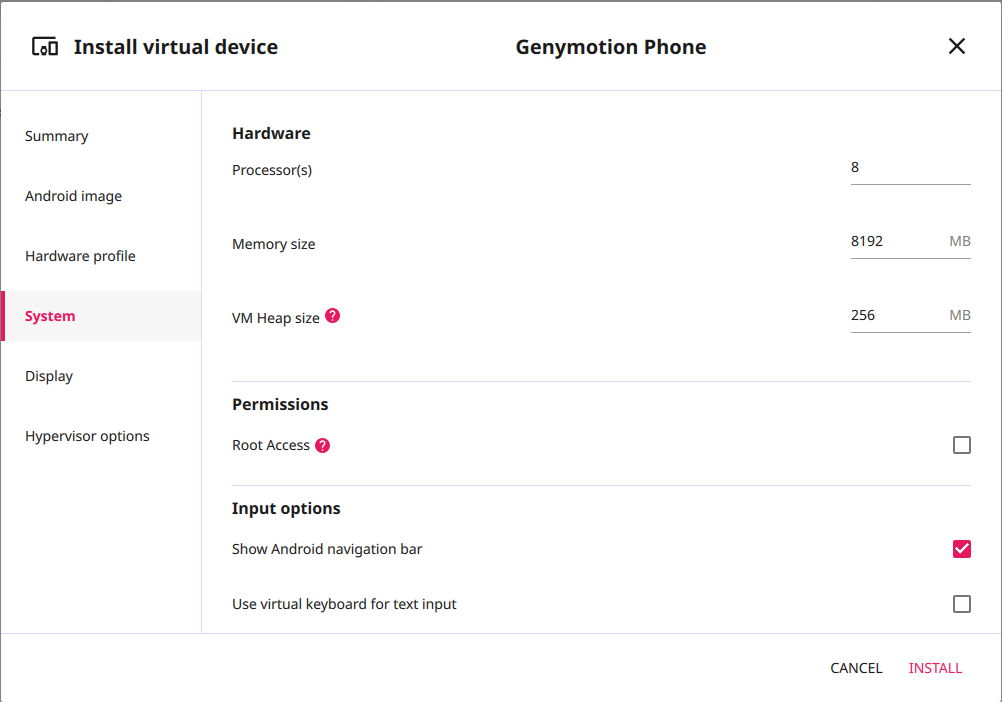Viewport: 1002px width, 702px height.
Task: Enable virtual keyboard for text input
Action: [x=962, y=603]
